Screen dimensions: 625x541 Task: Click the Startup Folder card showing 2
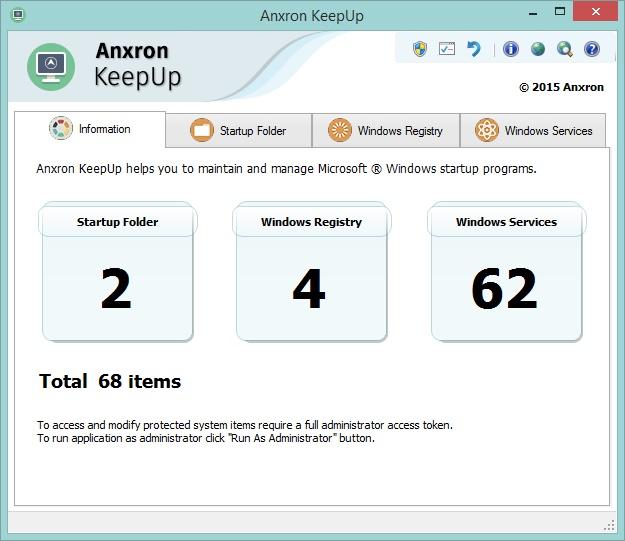click(x=118, y=271)
